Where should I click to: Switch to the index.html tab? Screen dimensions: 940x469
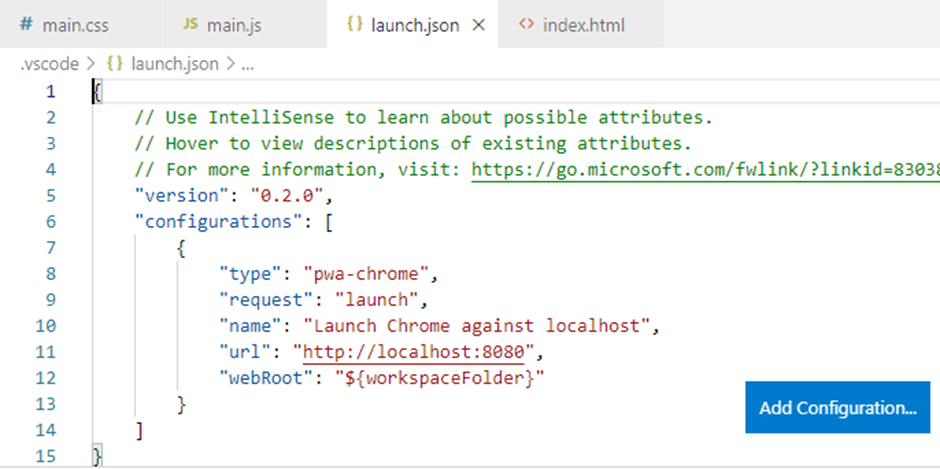click(580, 25)
